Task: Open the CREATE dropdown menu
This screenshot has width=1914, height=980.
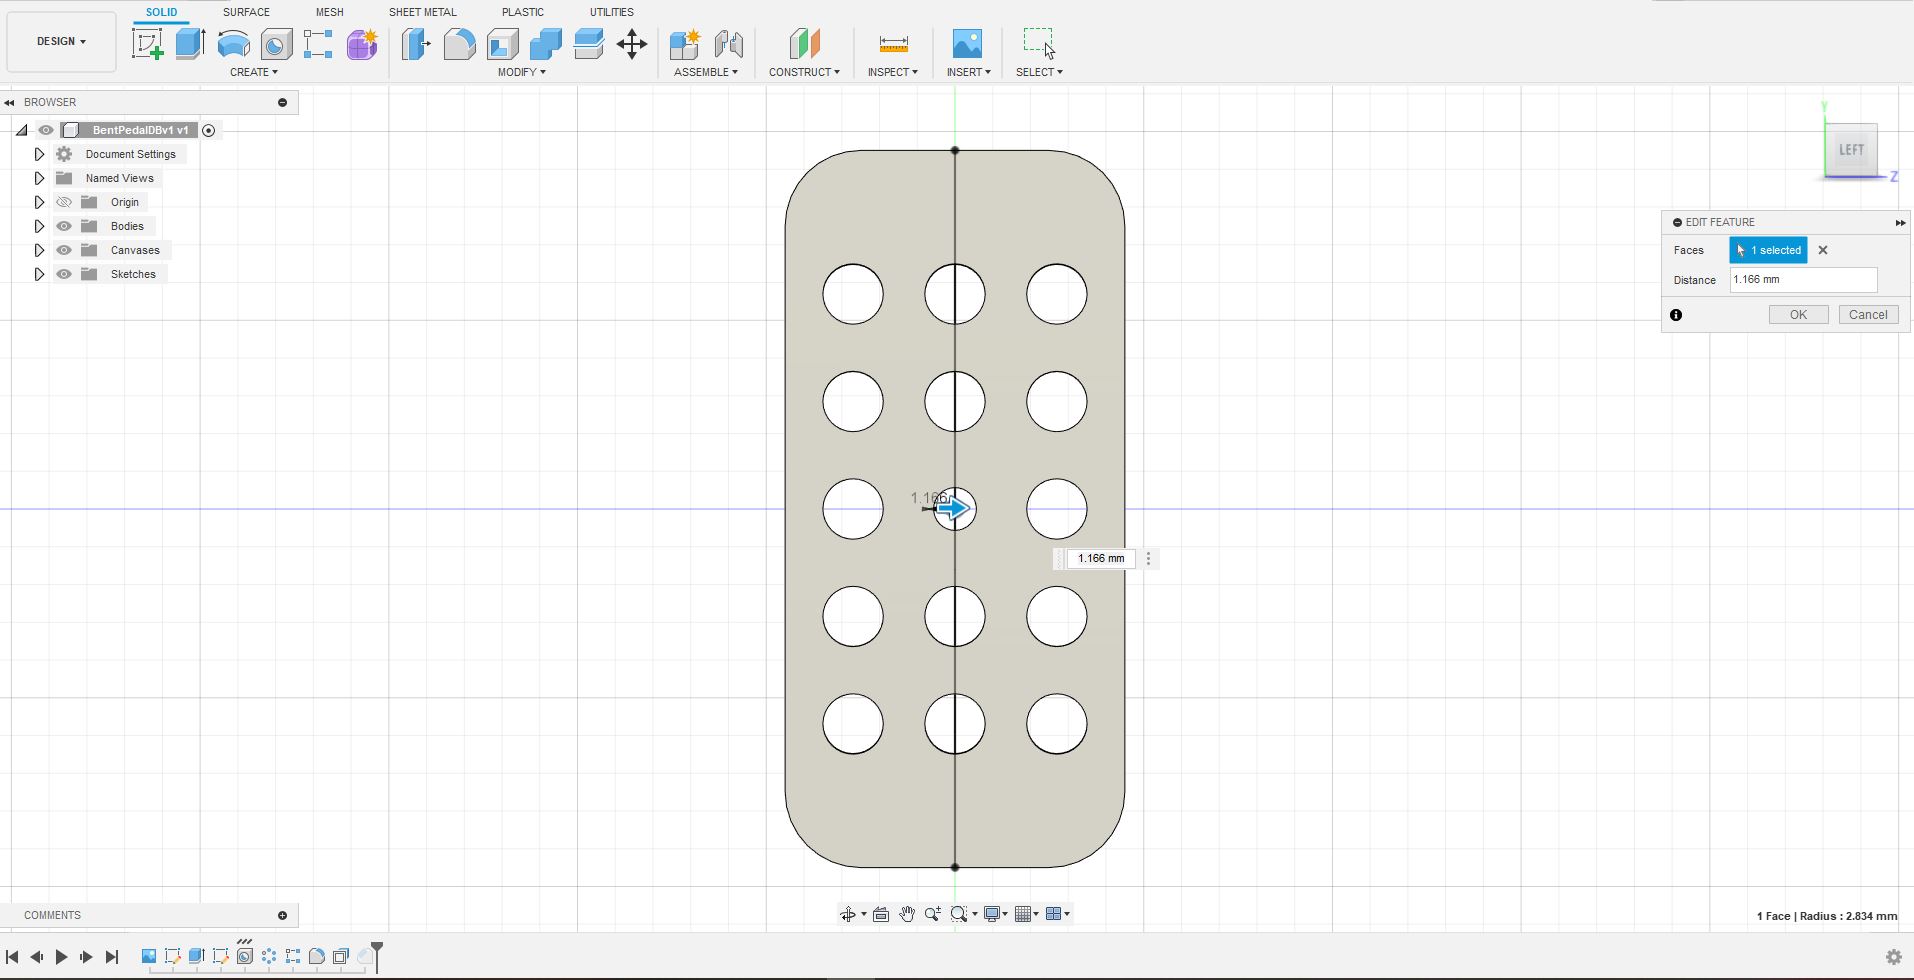Action: [254, 71]
